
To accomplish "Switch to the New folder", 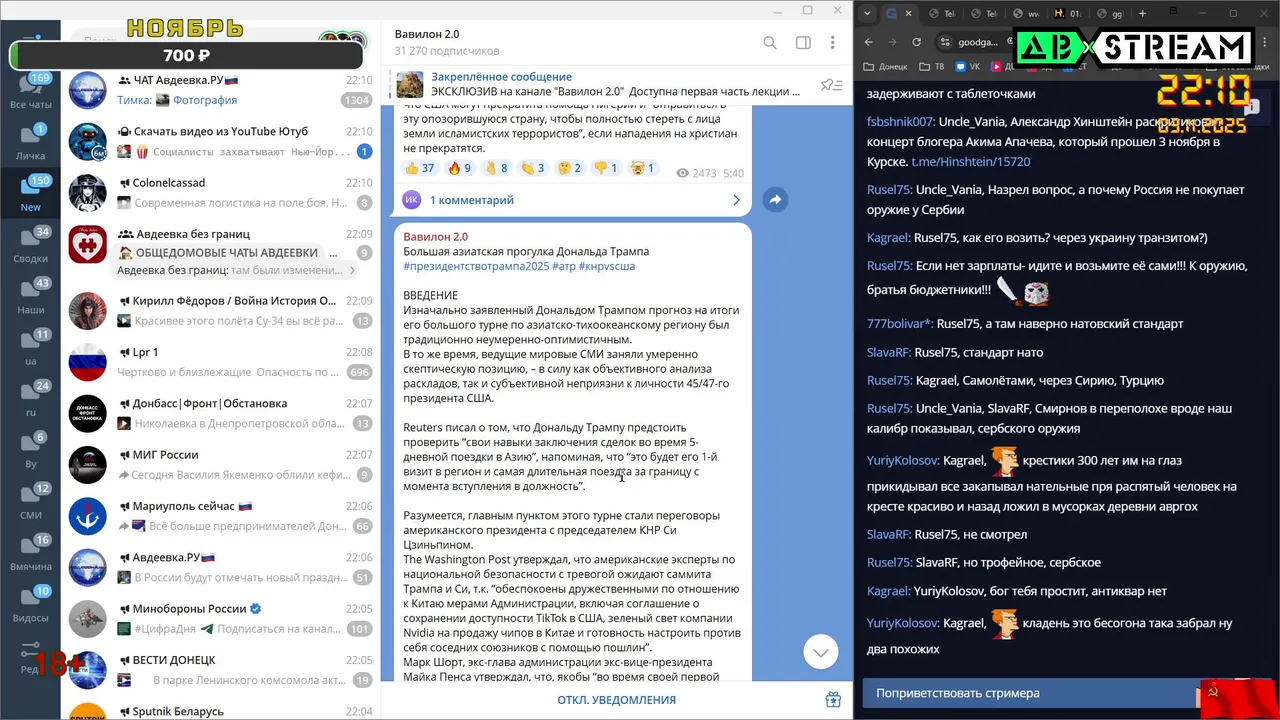I will point(30,192).
